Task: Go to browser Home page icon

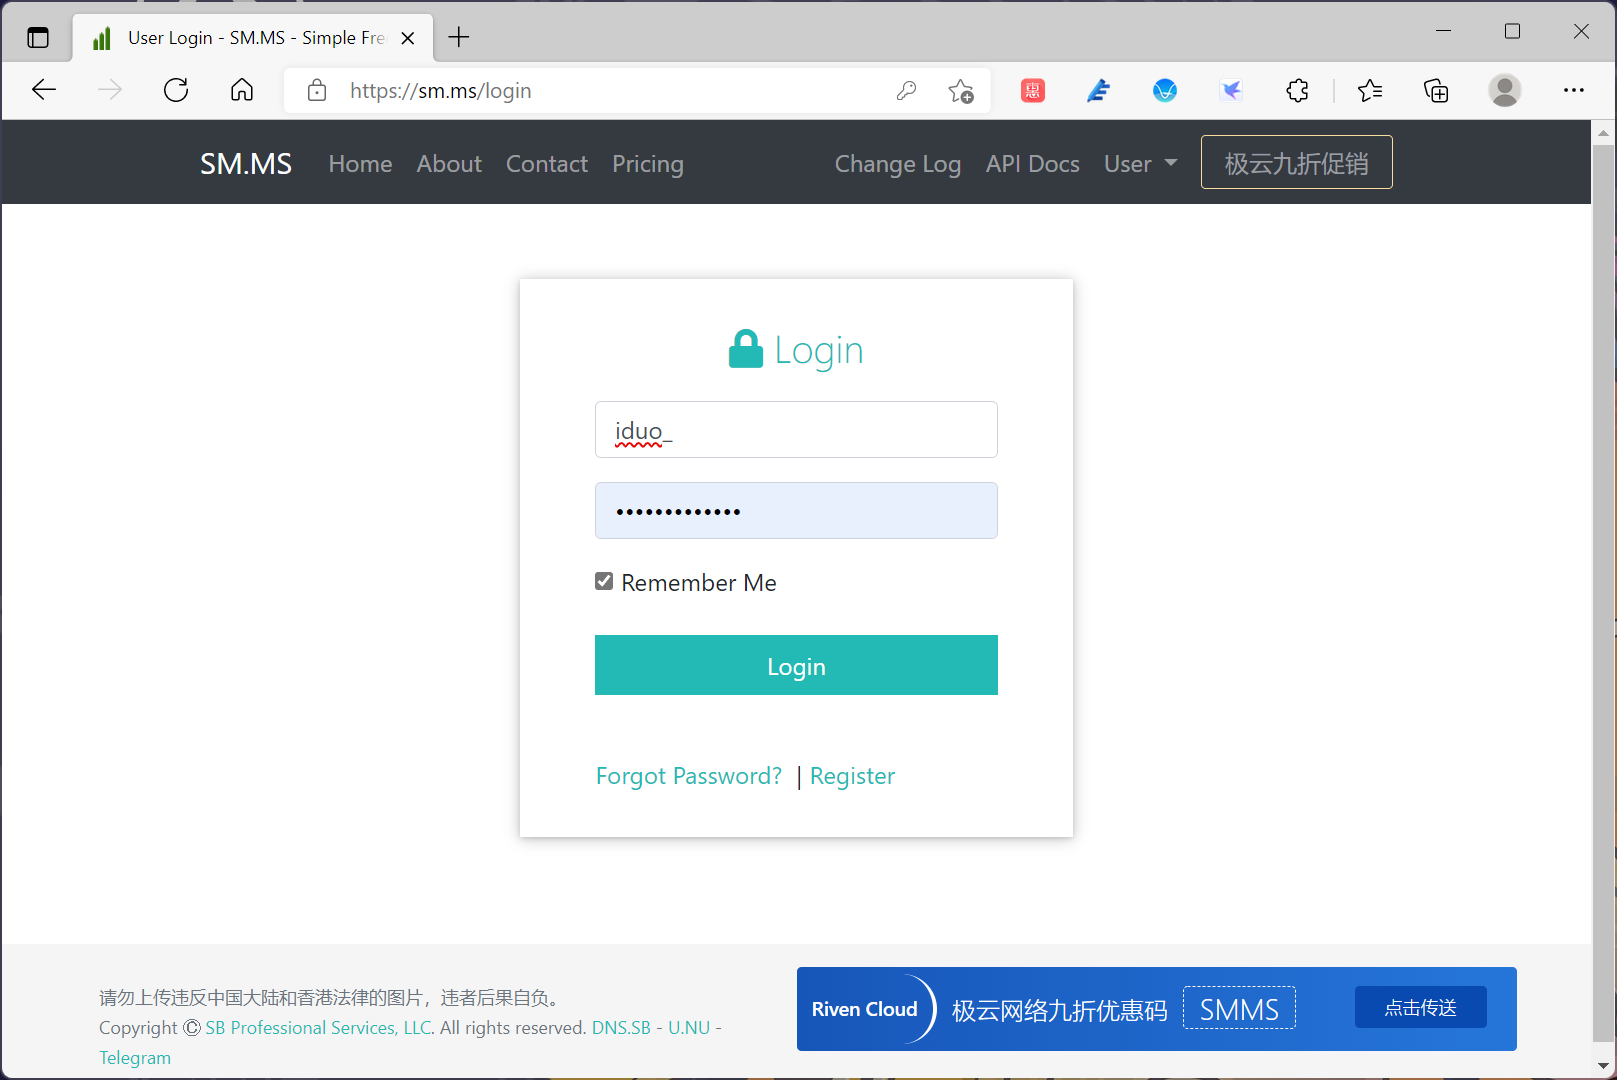Action: (x=242, y=90)
